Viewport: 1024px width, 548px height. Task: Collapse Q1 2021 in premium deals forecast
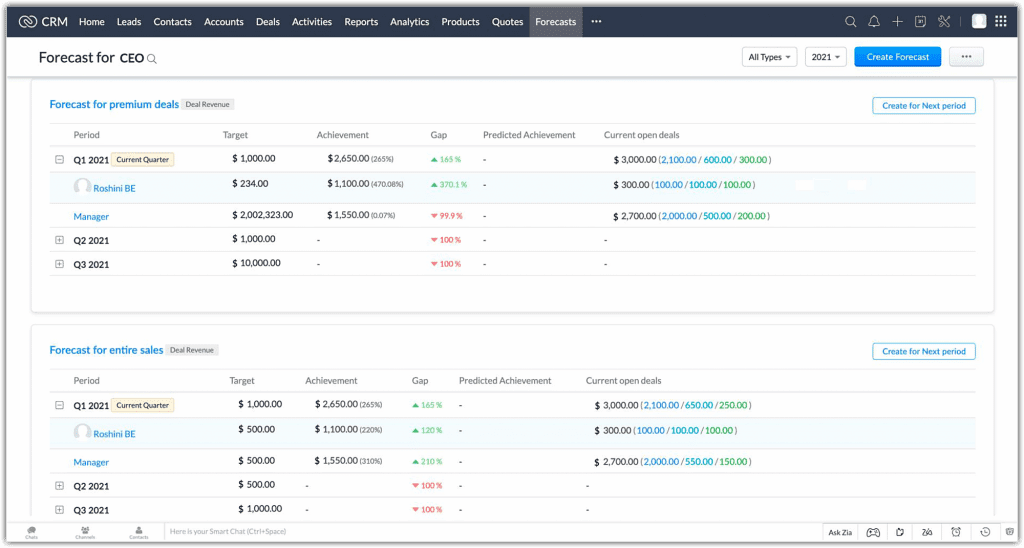(x=59, y=159)
